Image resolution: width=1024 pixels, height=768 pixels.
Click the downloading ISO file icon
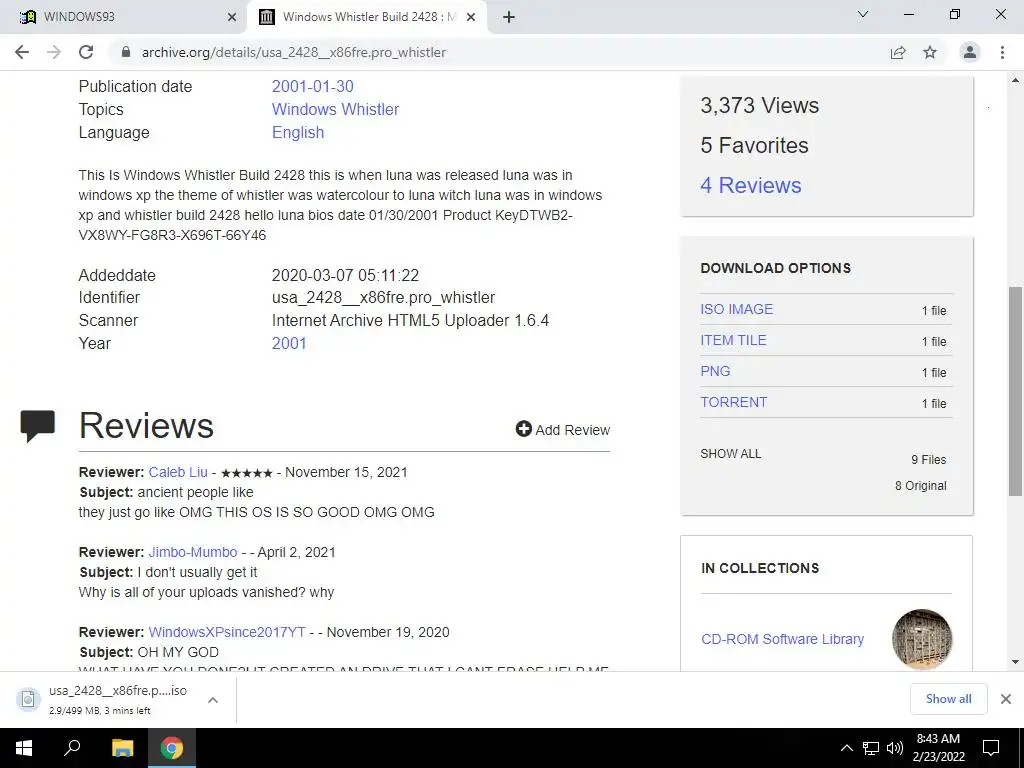28,699
